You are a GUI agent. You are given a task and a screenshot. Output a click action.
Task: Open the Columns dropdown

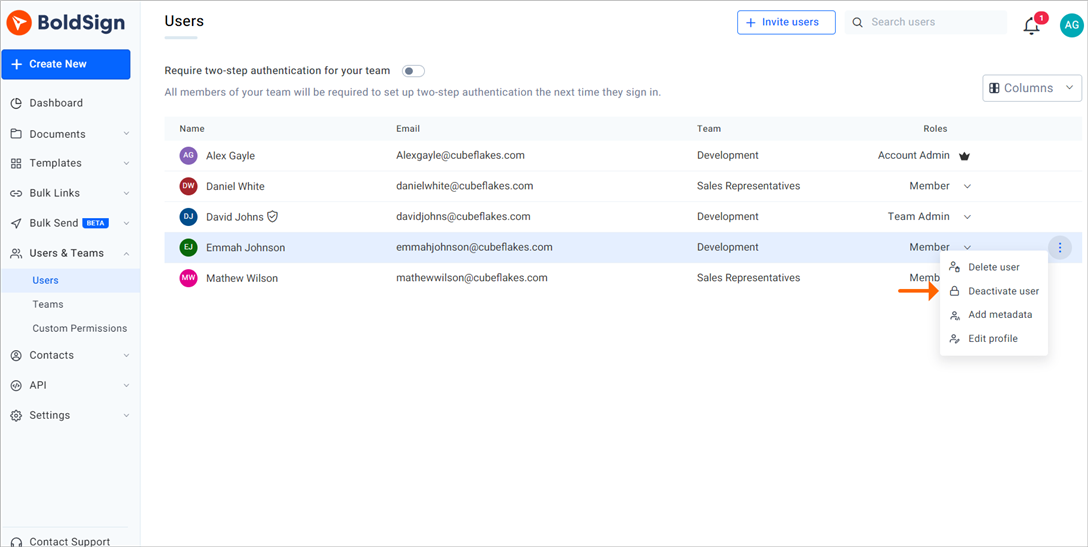1032,88
